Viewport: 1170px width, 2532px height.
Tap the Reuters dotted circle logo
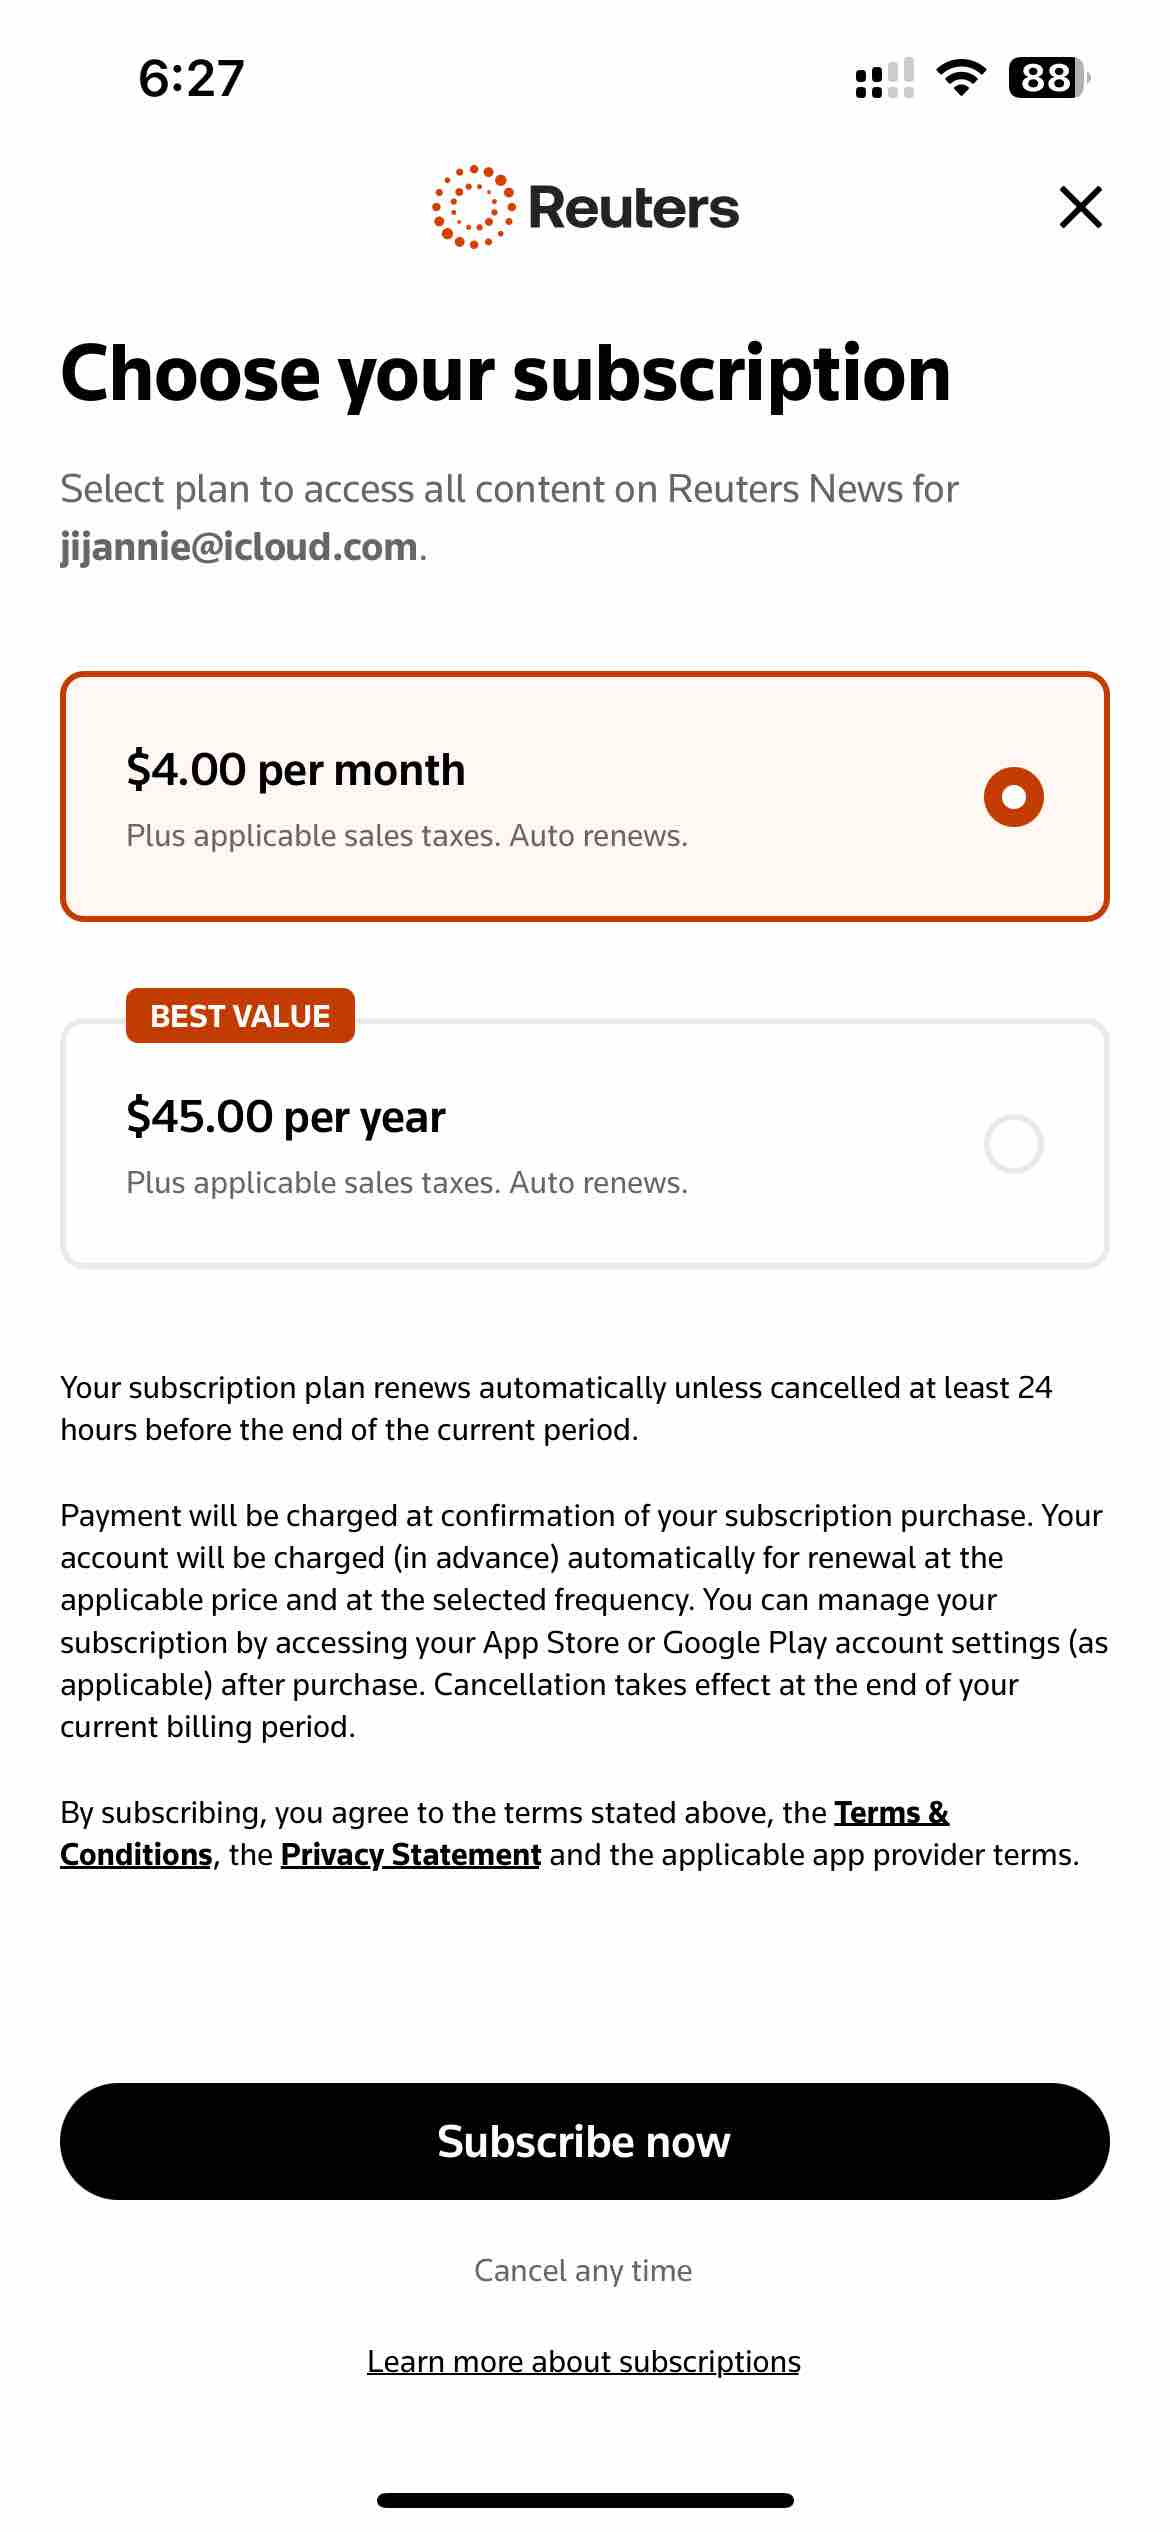coord(474,207)
